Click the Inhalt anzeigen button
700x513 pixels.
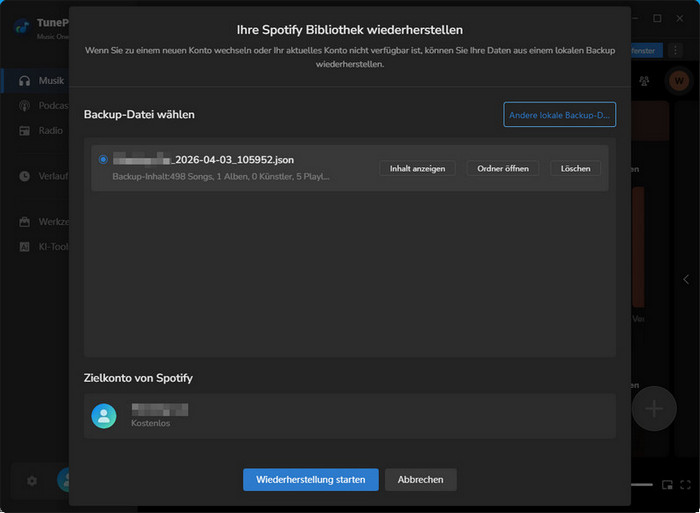tap(417, 168)
